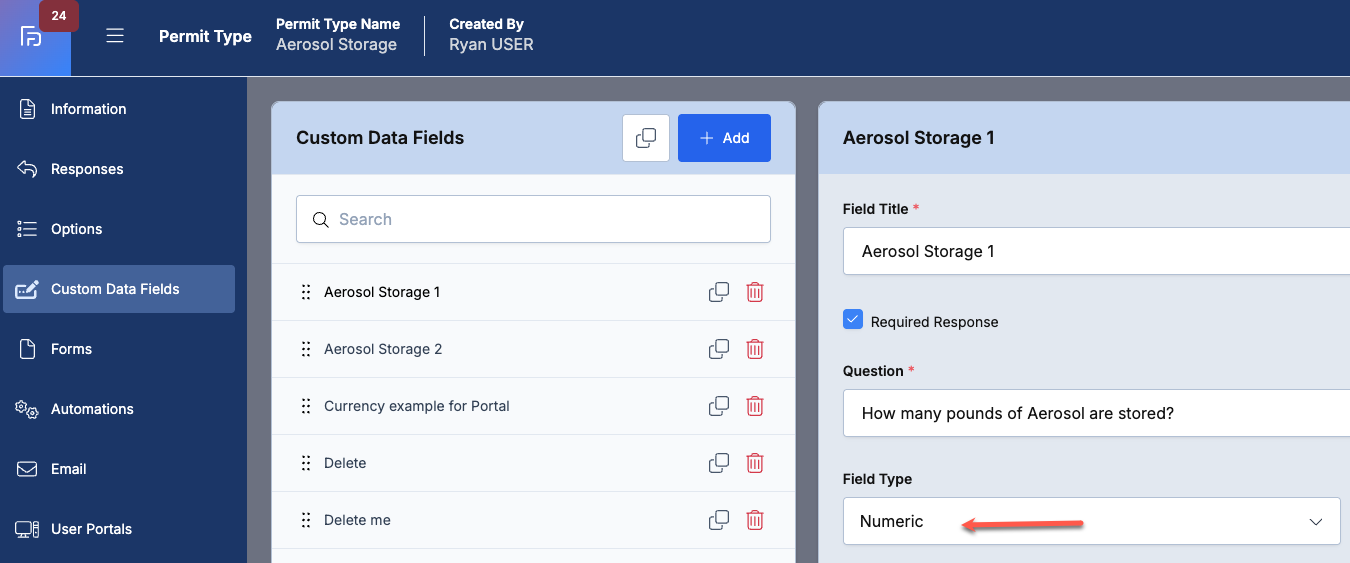Viewport: 1350px width, 563px height.
Task: Grab drag handle of Delete me row
Action: coord(306,520)
